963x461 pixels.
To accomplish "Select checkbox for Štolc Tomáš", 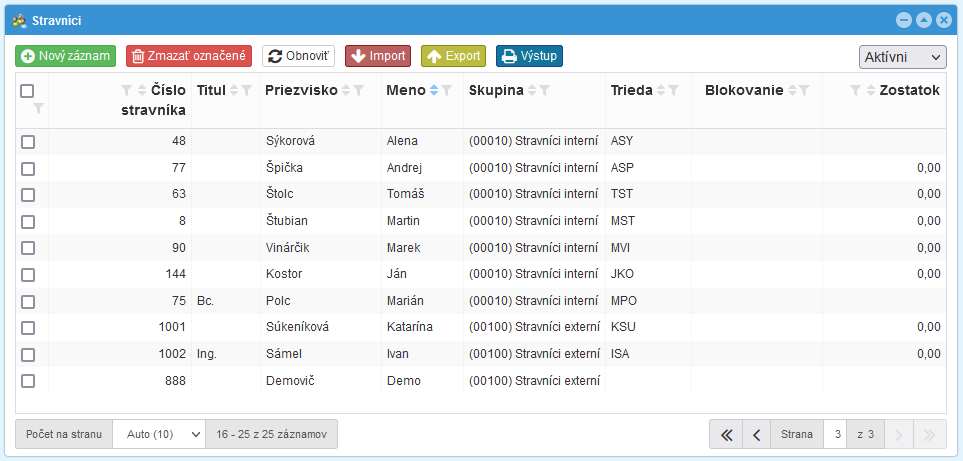I will tap(28, 195).
